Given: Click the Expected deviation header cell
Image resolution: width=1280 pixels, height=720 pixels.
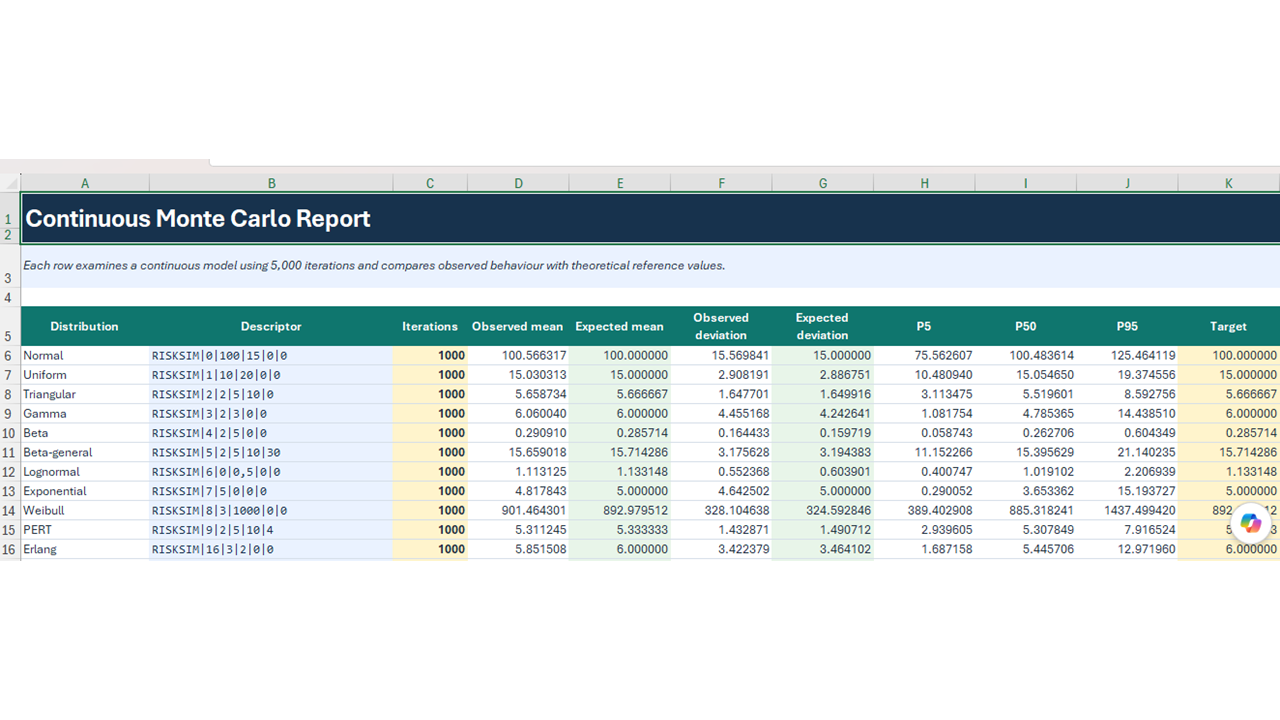Looking at the screenshot, I should 822,326.
